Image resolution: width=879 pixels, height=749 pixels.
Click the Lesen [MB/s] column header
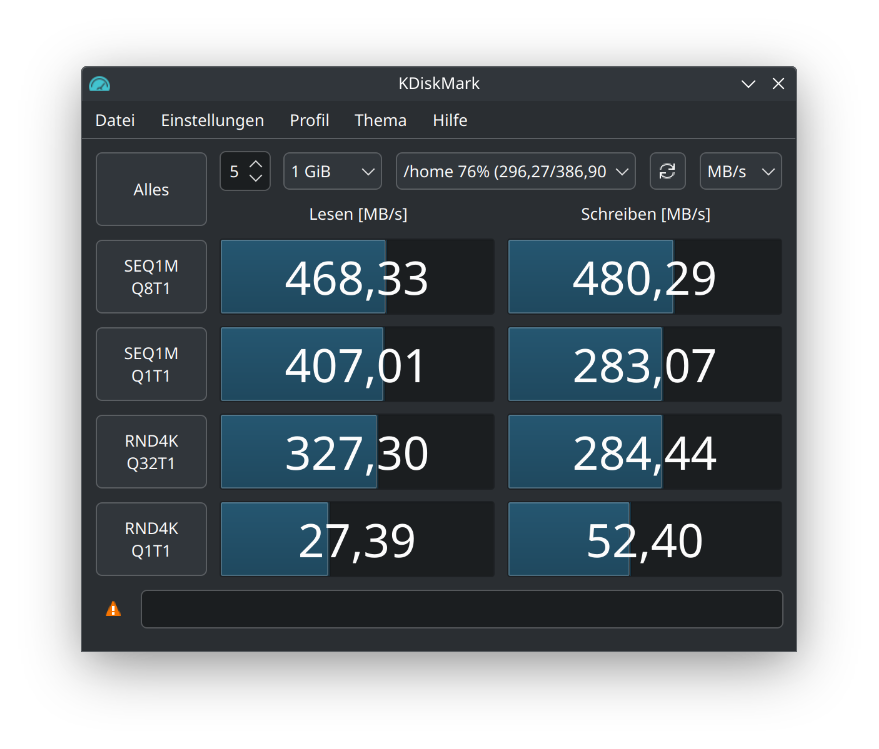[358, 214]
